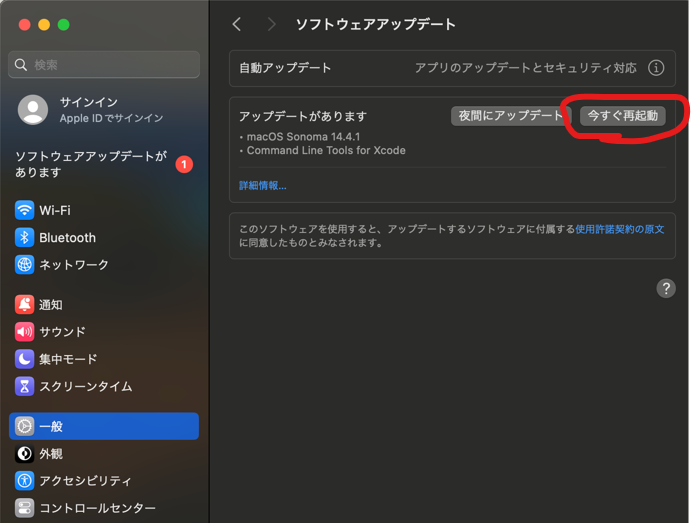
Task: Open help with the question mark button
Action: 666,289
